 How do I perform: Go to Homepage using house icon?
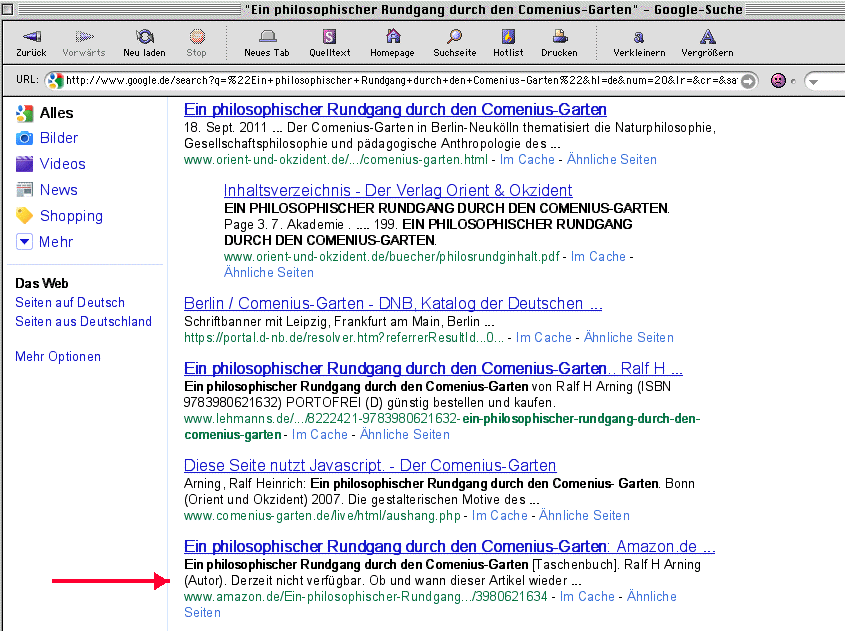click(392, 37)
